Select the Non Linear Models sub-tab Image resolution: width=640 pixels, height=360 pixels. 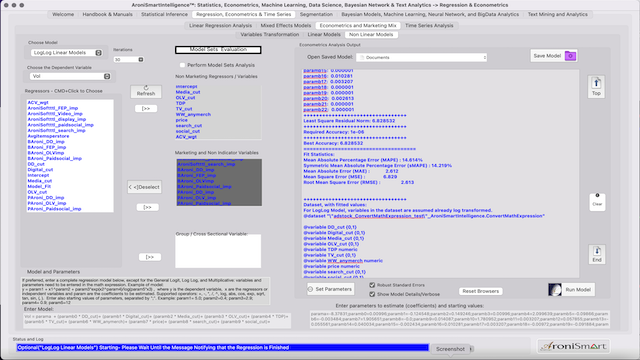click(371, 35)
